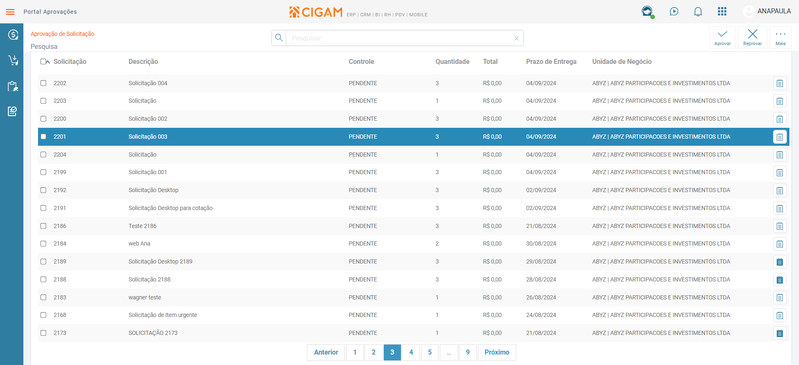Check the box for request 2199
Screen dimensions: 799x365
pyautogui.click(x=43, y=172)
